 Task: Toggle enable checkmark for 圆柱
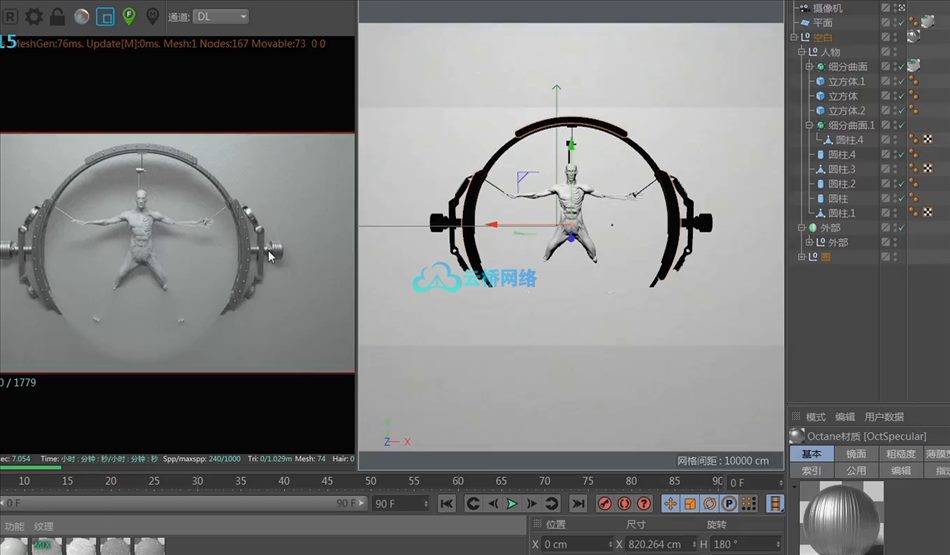coord(900,198)
